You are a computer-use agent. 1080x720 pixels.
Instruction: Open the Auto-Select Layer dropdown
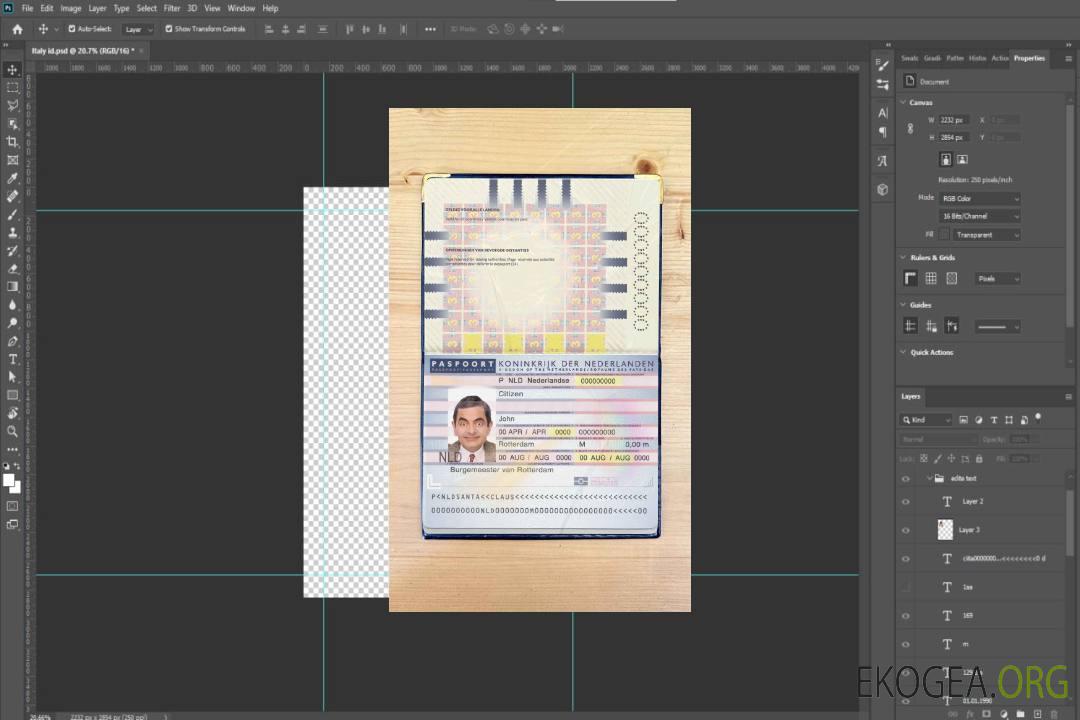138,29
